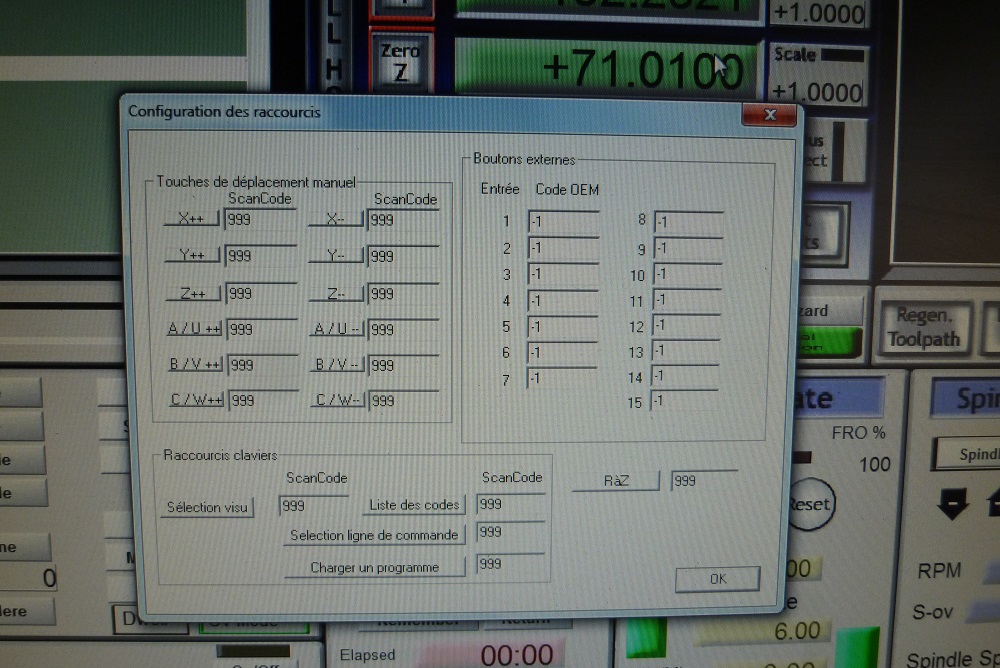The height and width of the screenshot is (668, 1000).
Task: Click the Y-- jog key button
Action: coord(336,256)
